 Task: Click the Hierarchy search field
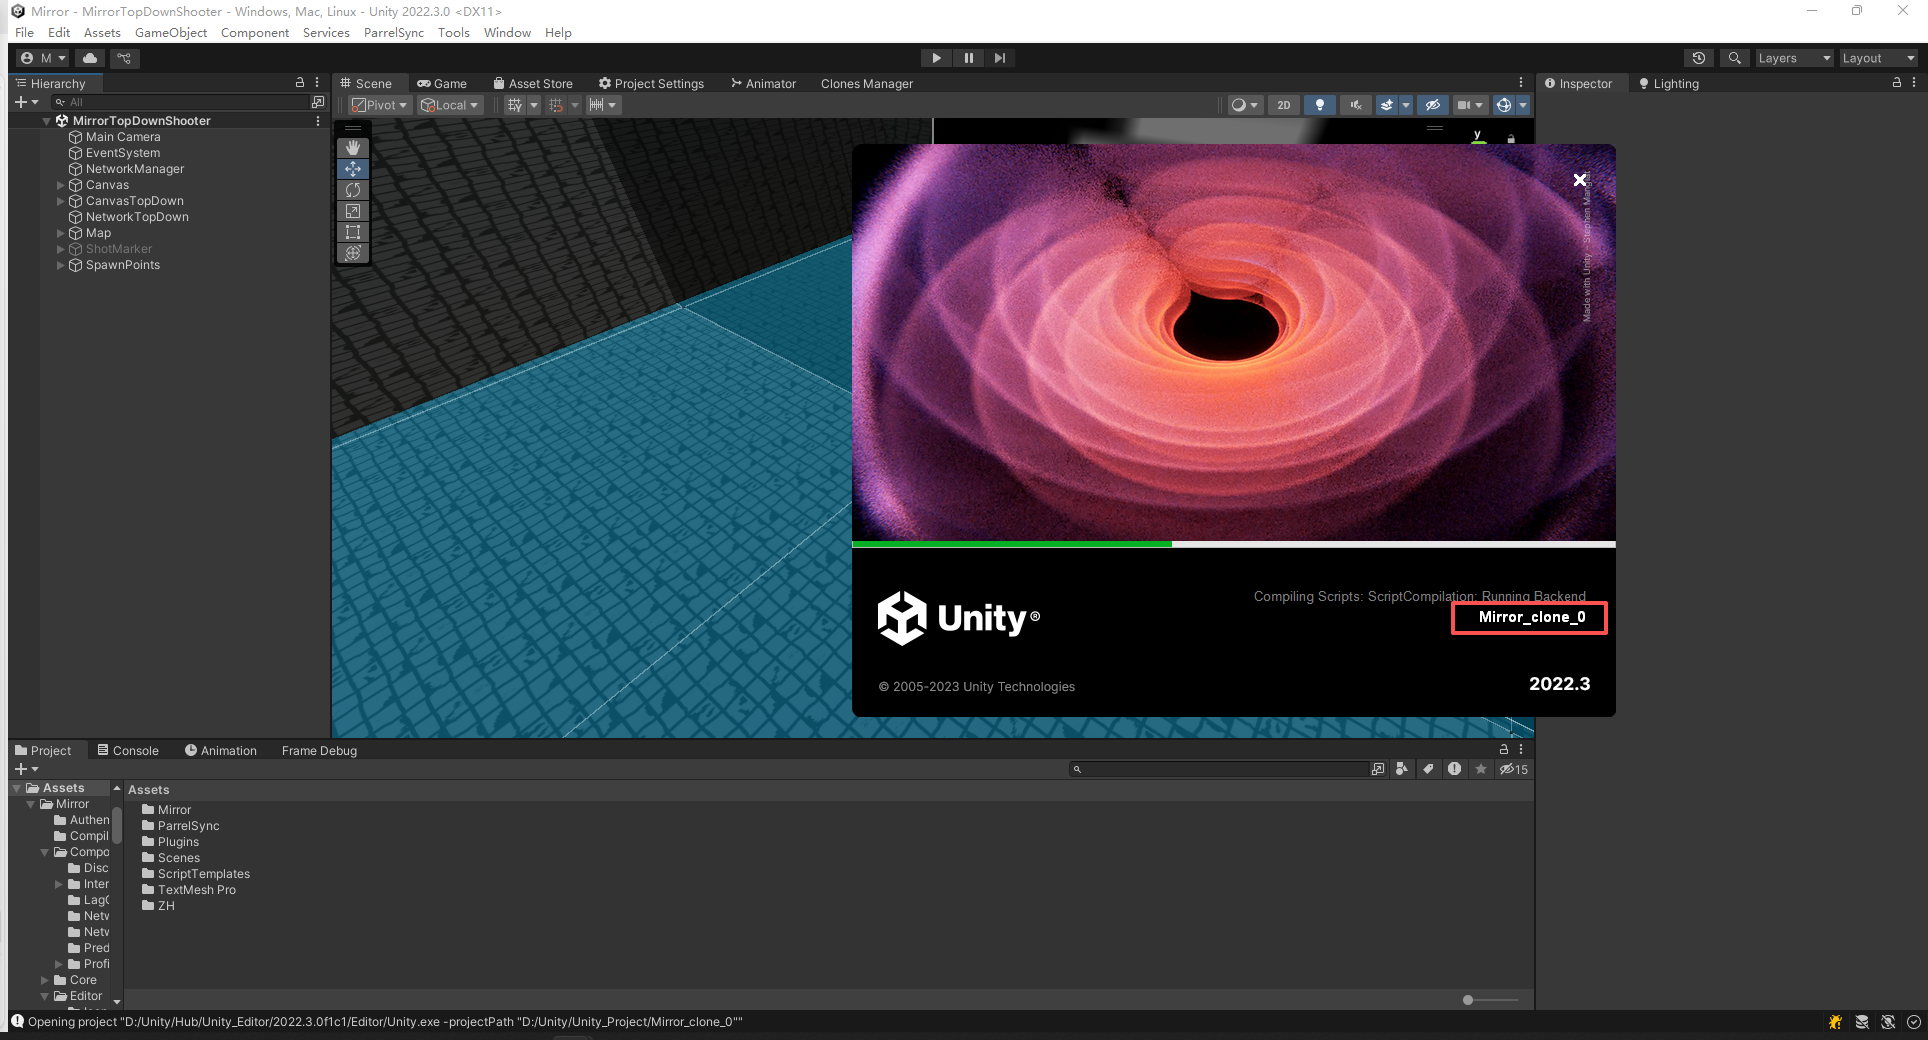point(180,102)
